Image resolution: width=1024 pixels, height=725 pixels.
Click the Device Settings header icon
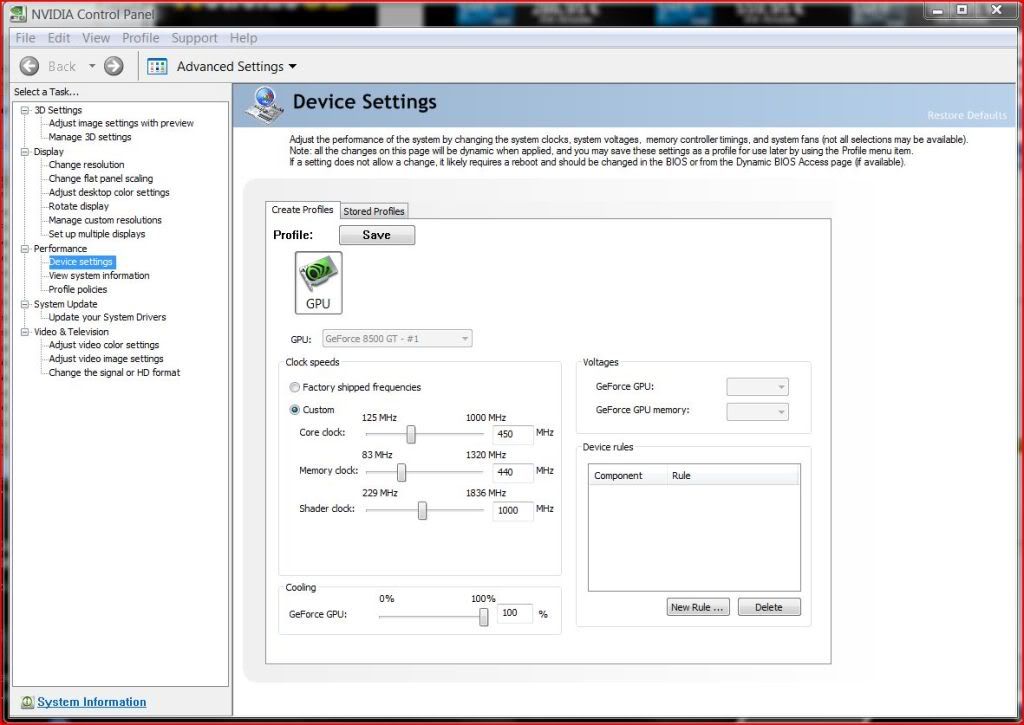pos(264,105)
